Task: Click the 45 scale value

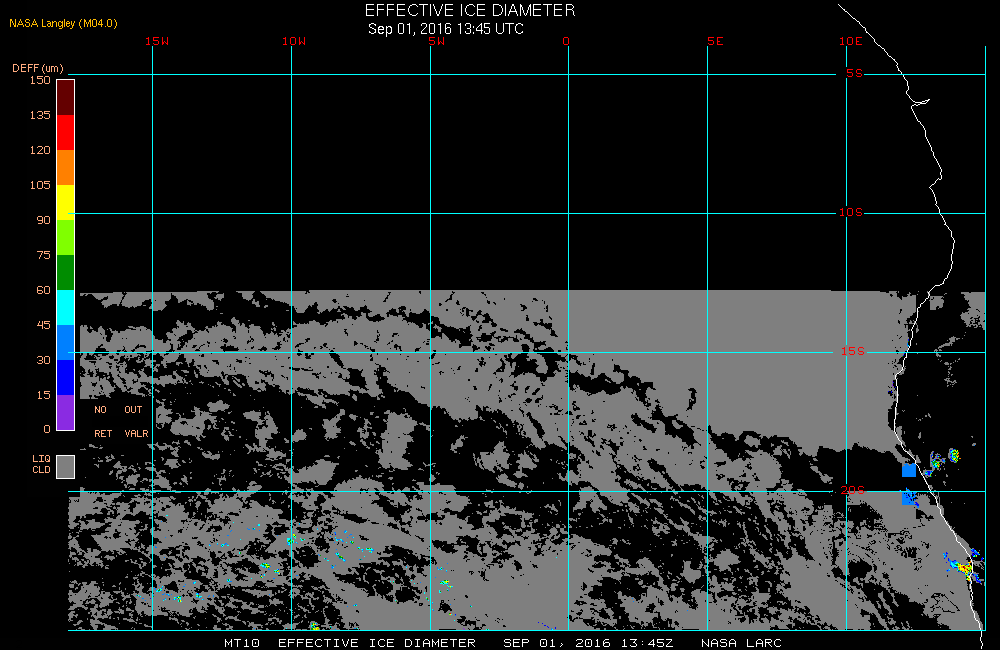Action: tap(43, 326)
